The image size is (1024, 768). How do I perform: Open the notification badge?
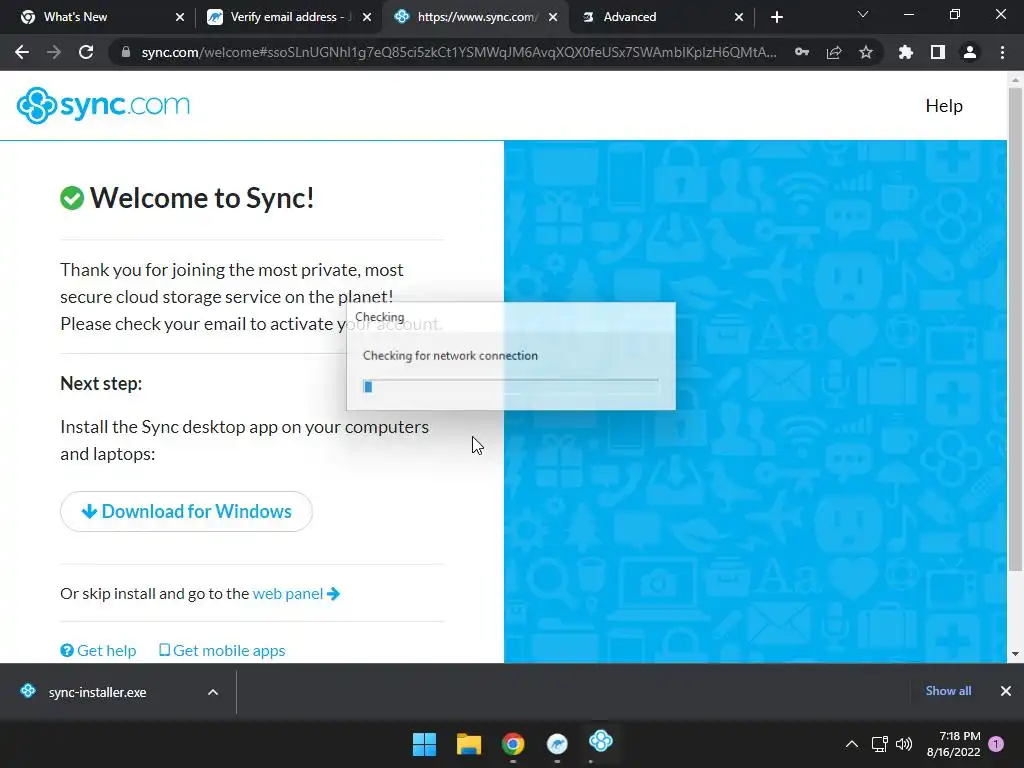coord(996,744)
